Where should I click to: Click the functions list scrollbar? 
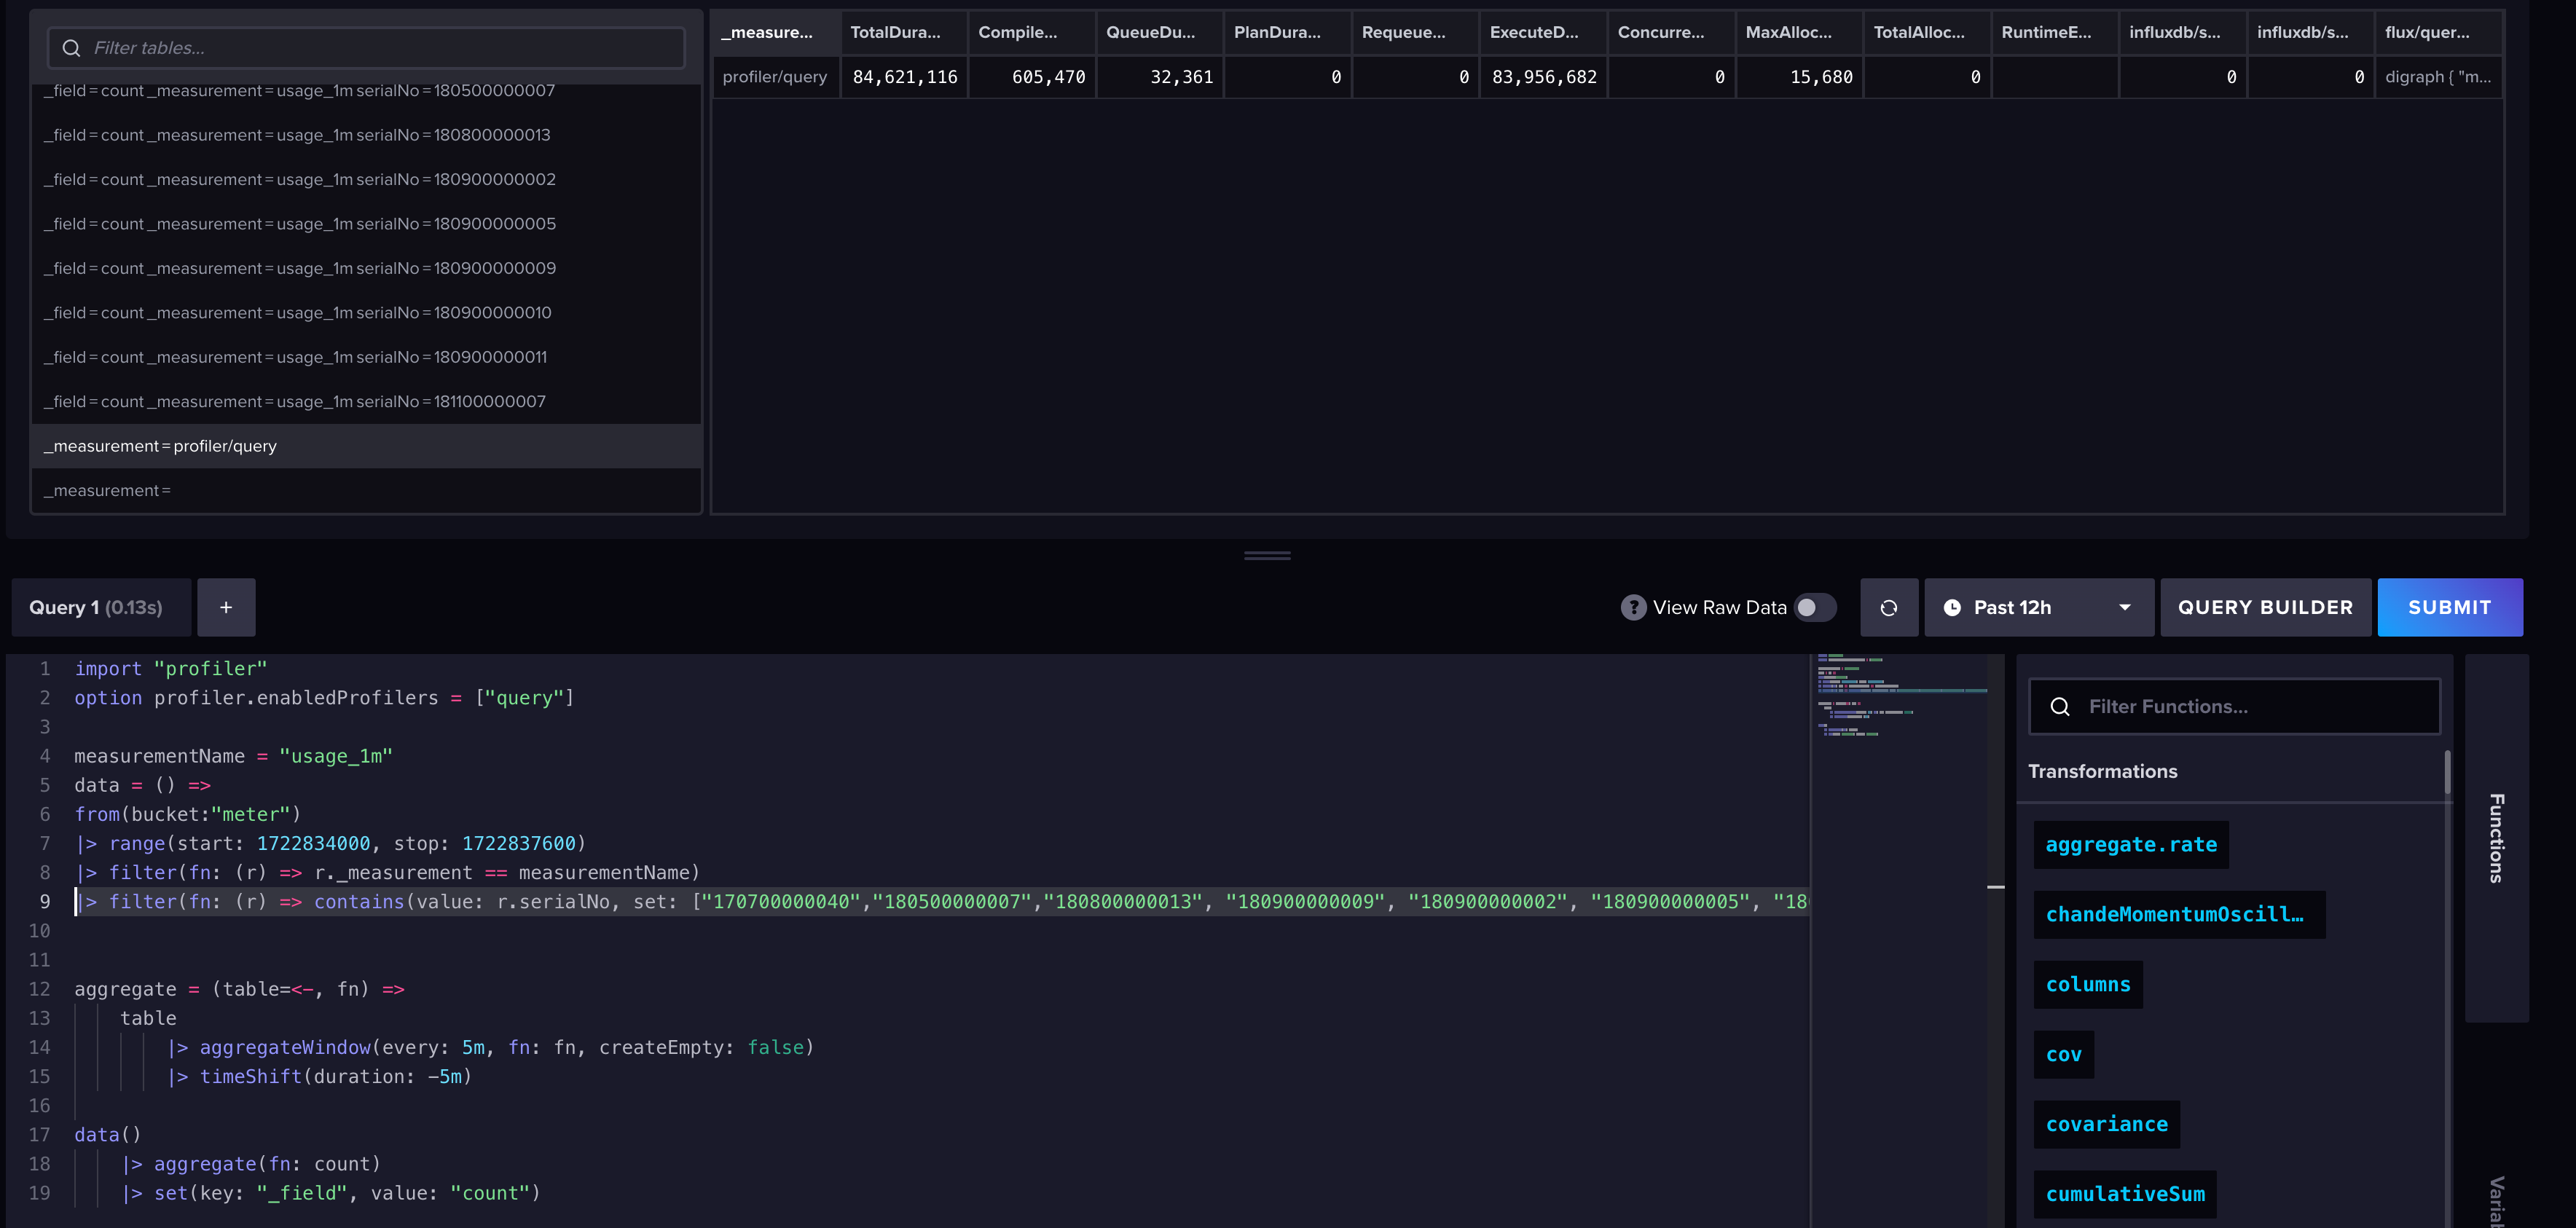coord(2447,772)
